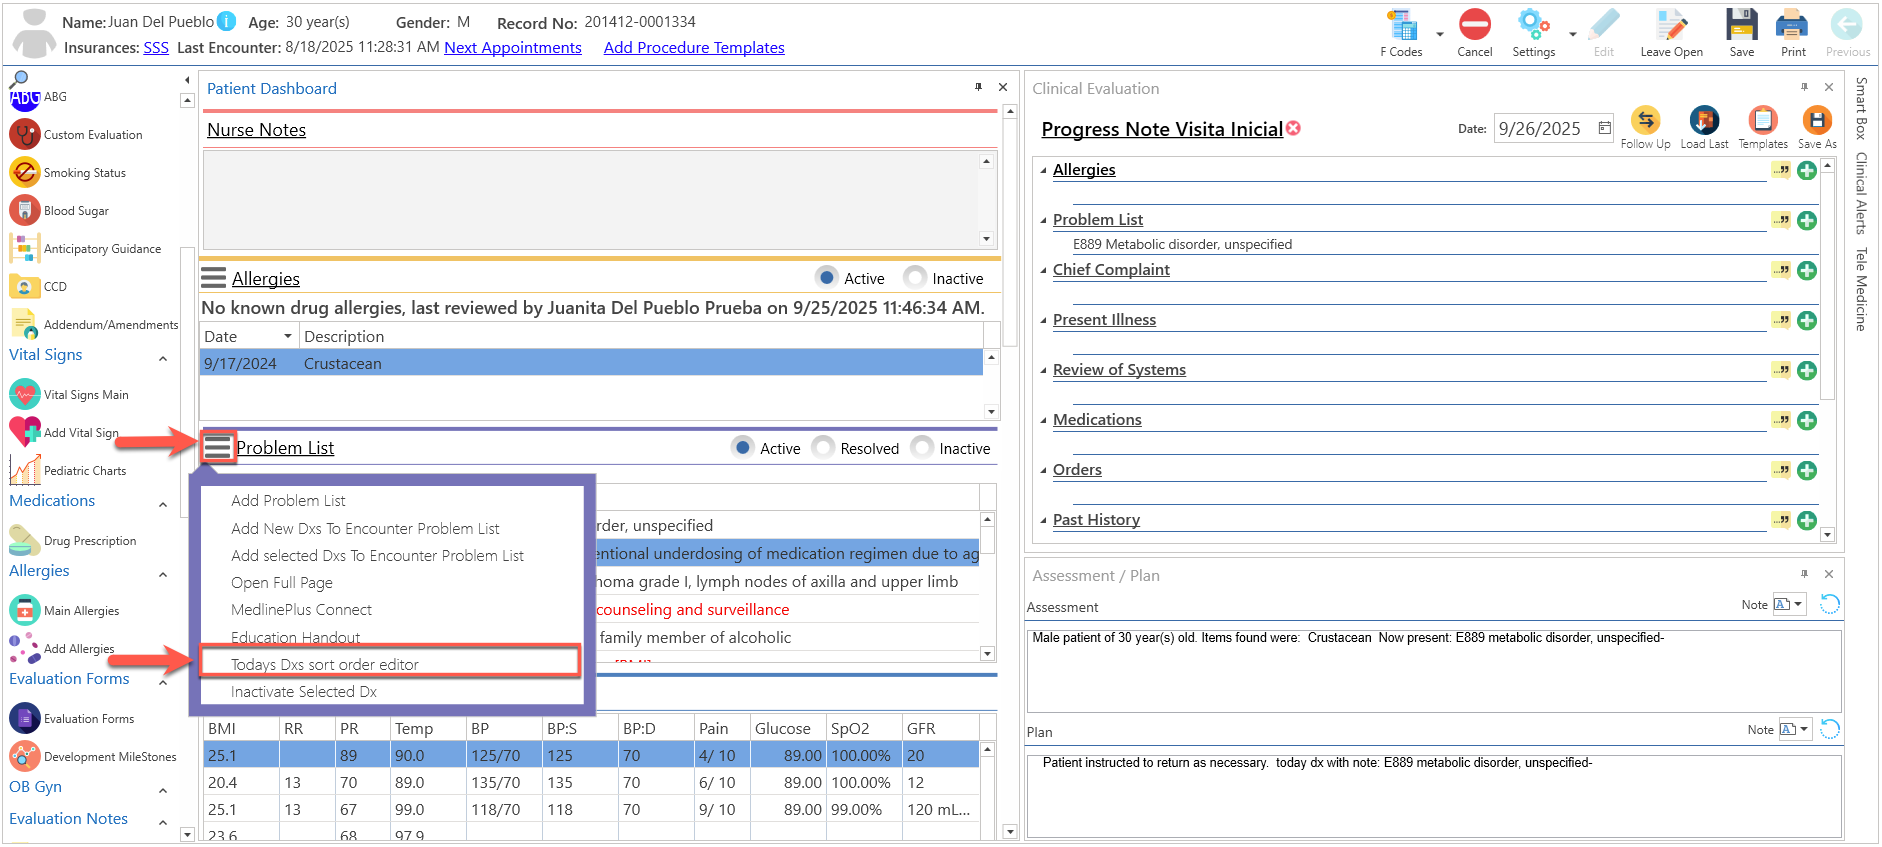
Task: Click the Leave Open icon
Action: click(1671, 25)
